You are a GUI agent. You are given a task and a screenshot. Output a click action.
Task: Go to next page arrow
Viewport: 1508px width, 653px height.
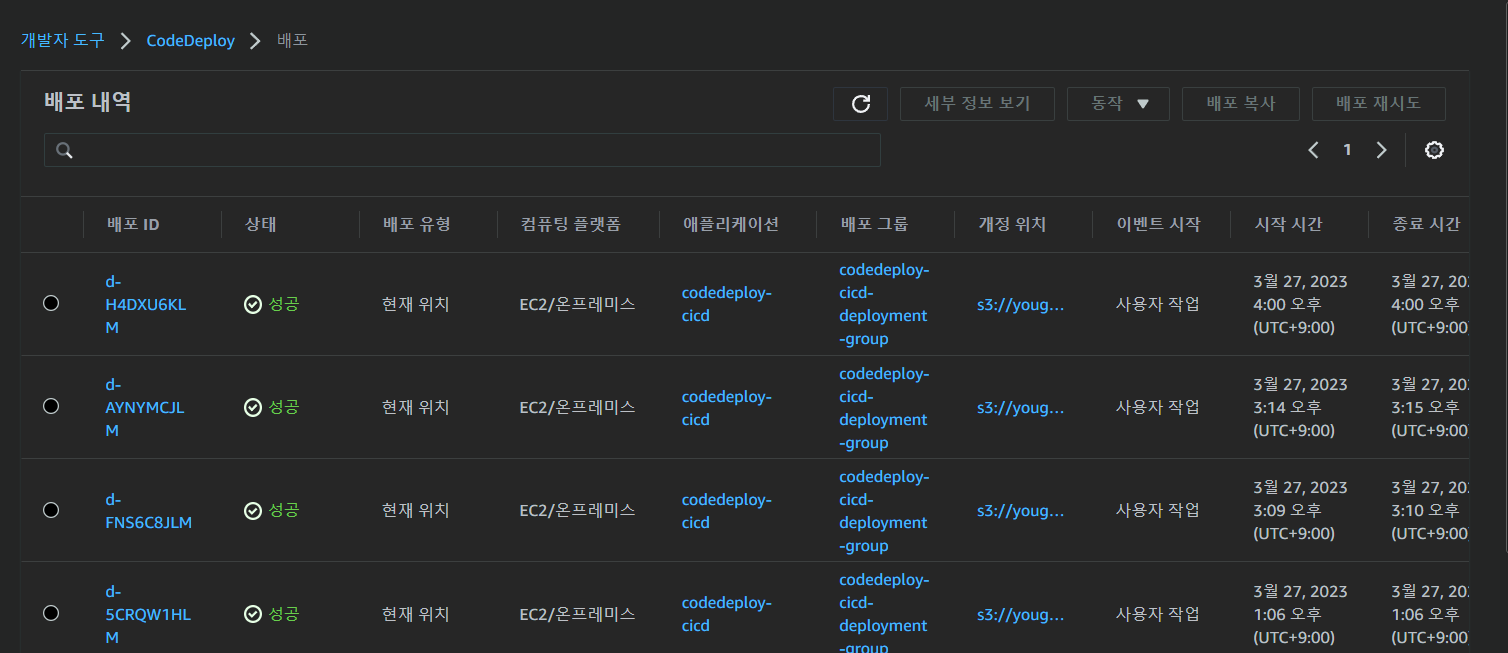point(1381,150)
